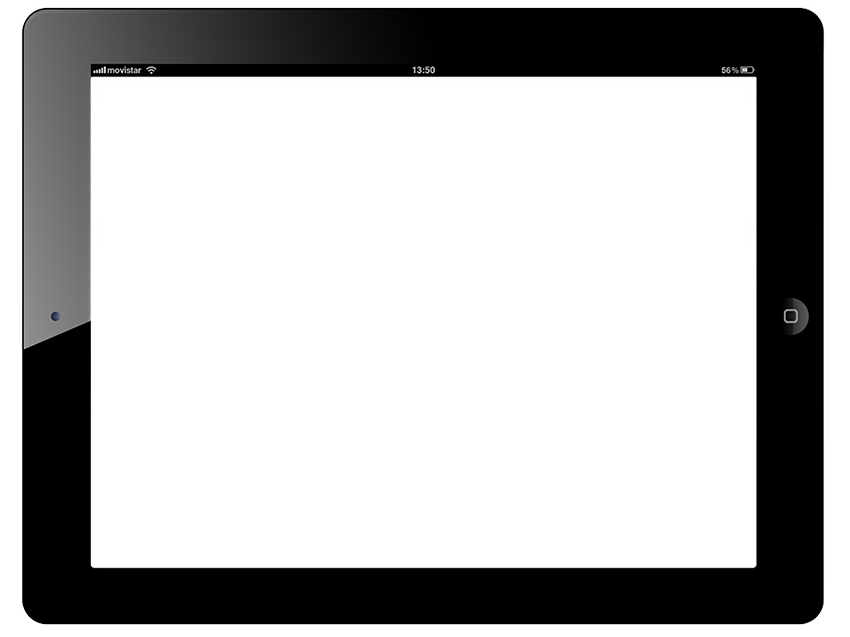
Task: Tap the battery icon in status bar
Action: coord(748,71)
